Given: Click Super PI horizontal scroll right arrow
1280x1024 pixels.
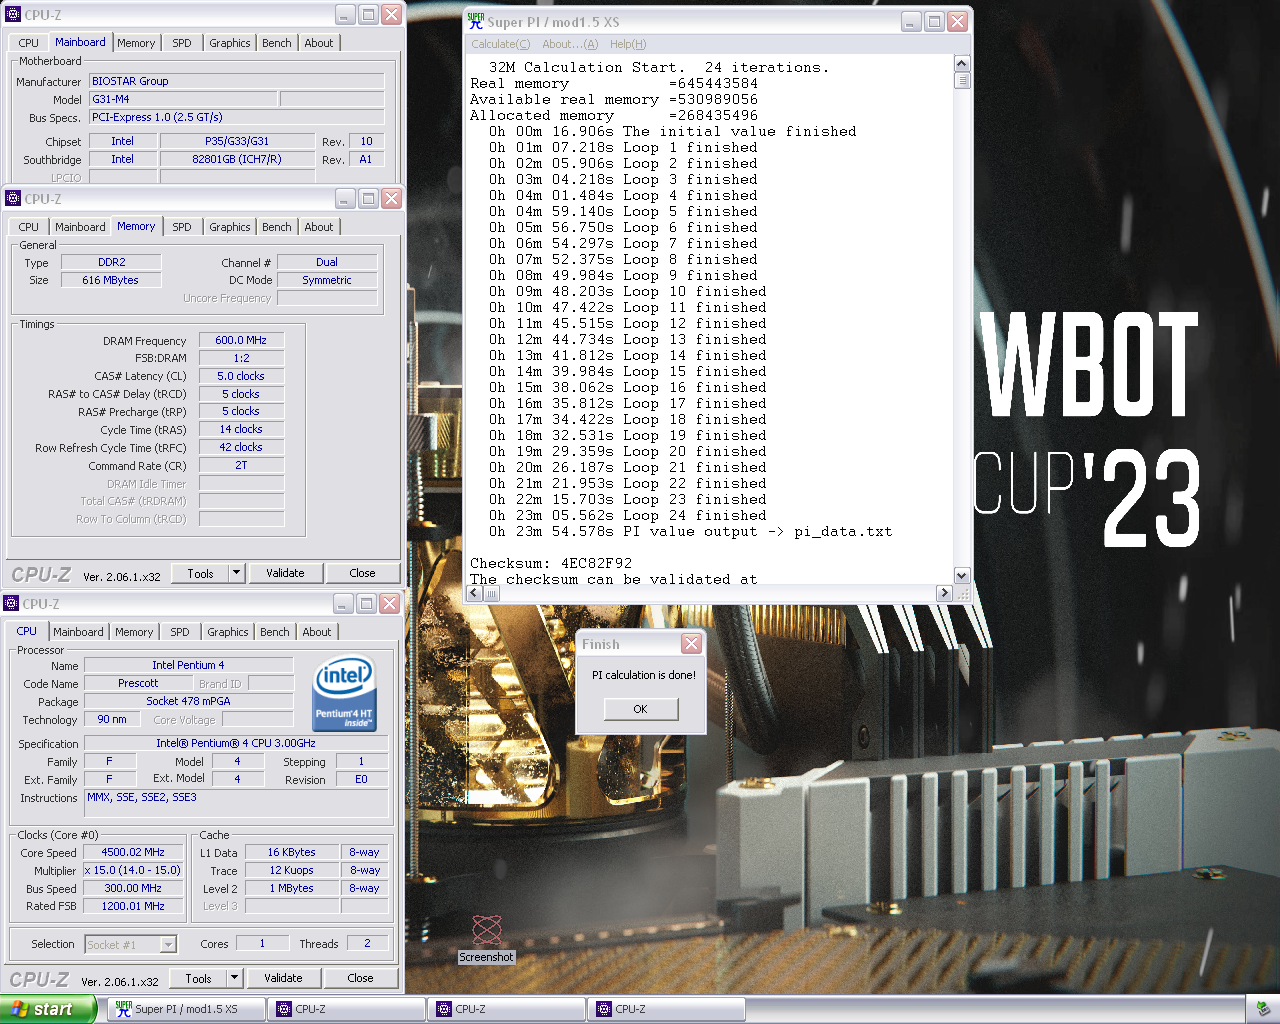Looking at the screenshot, I should (x=944, y=593).
